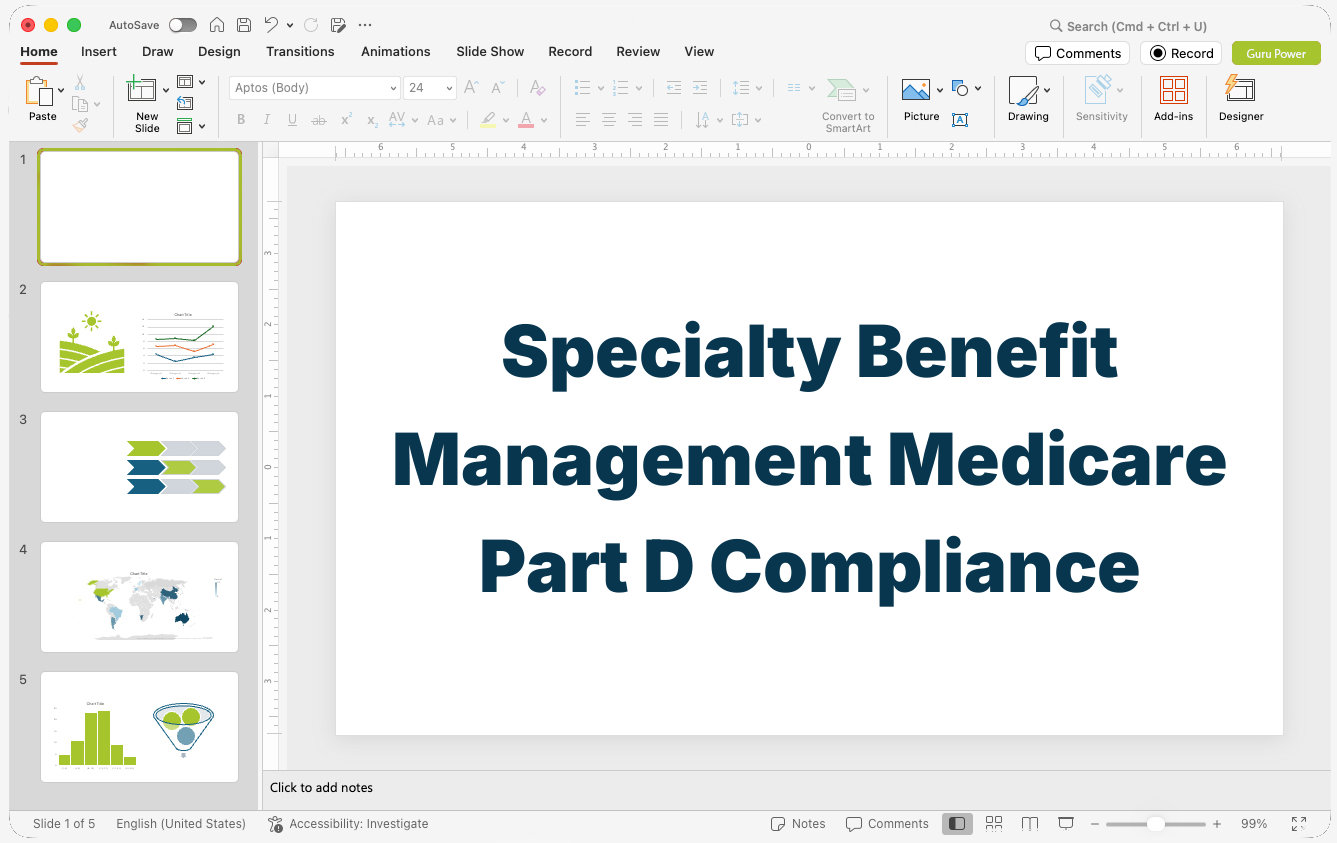Screen dimensions: 1337x843
Task: Toggle the Notes pane in status bar
Action: point(798,823)
